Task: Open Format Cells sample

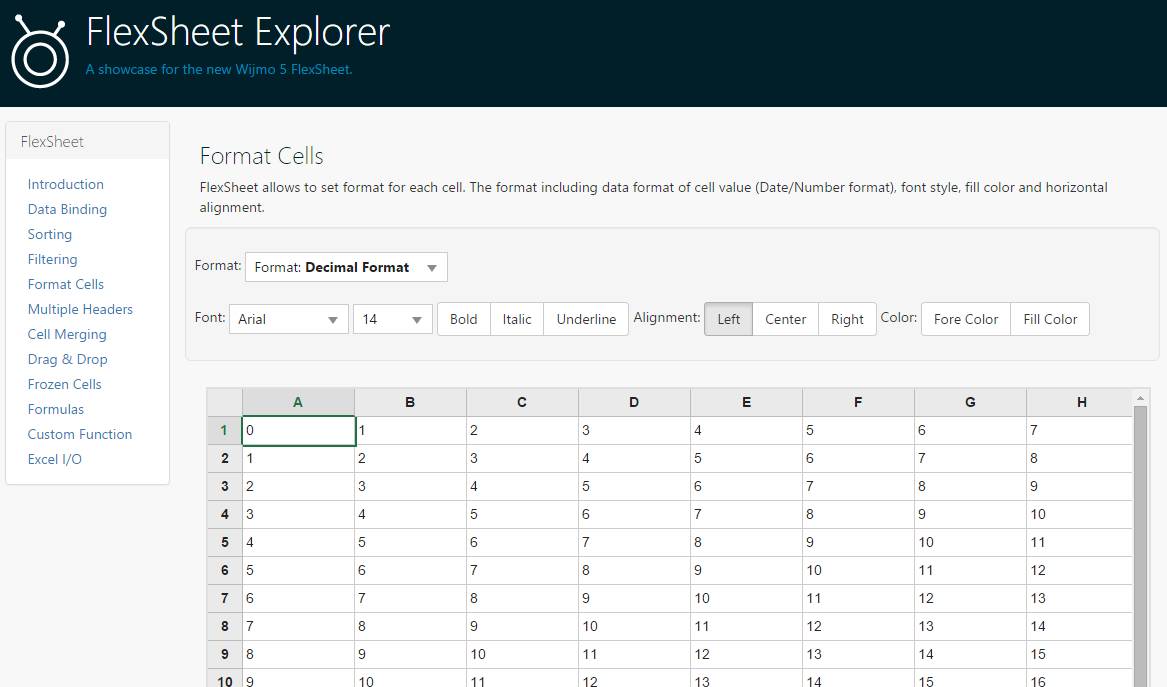Action: pyautogui.click(x=65, y=284)
